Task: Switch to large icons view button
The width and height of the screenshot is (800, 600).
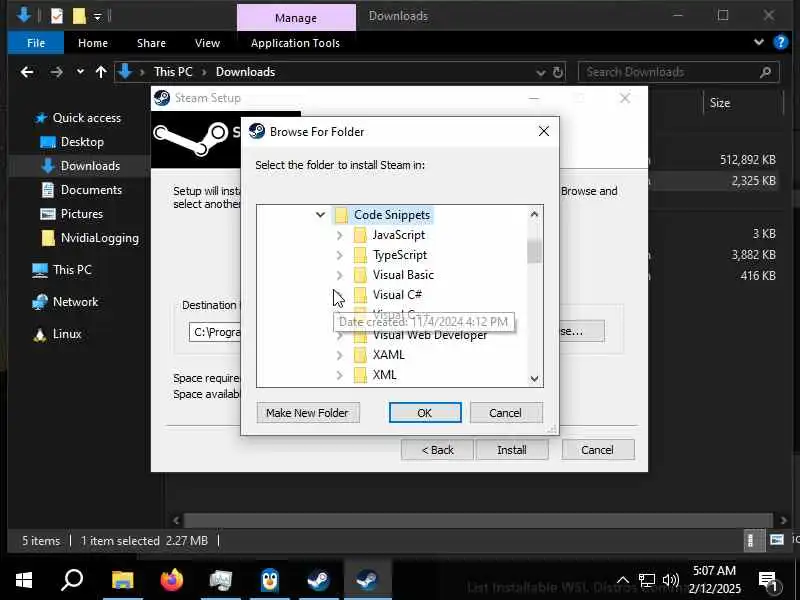Action: click(777, 540)
